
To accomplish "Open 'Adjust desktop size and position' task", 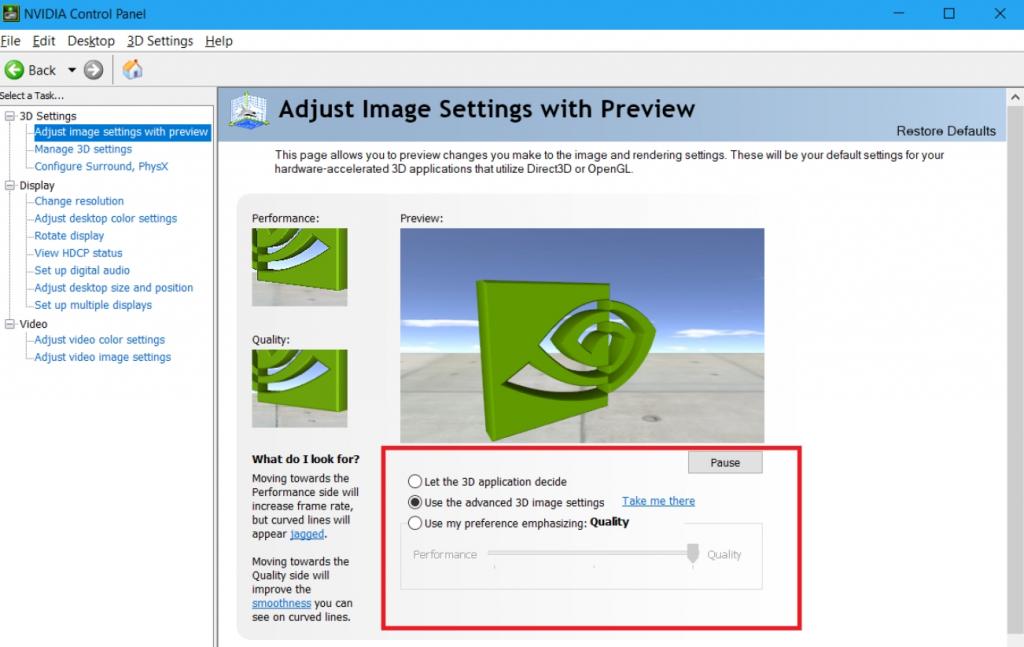I will click(x=114, y=287).
